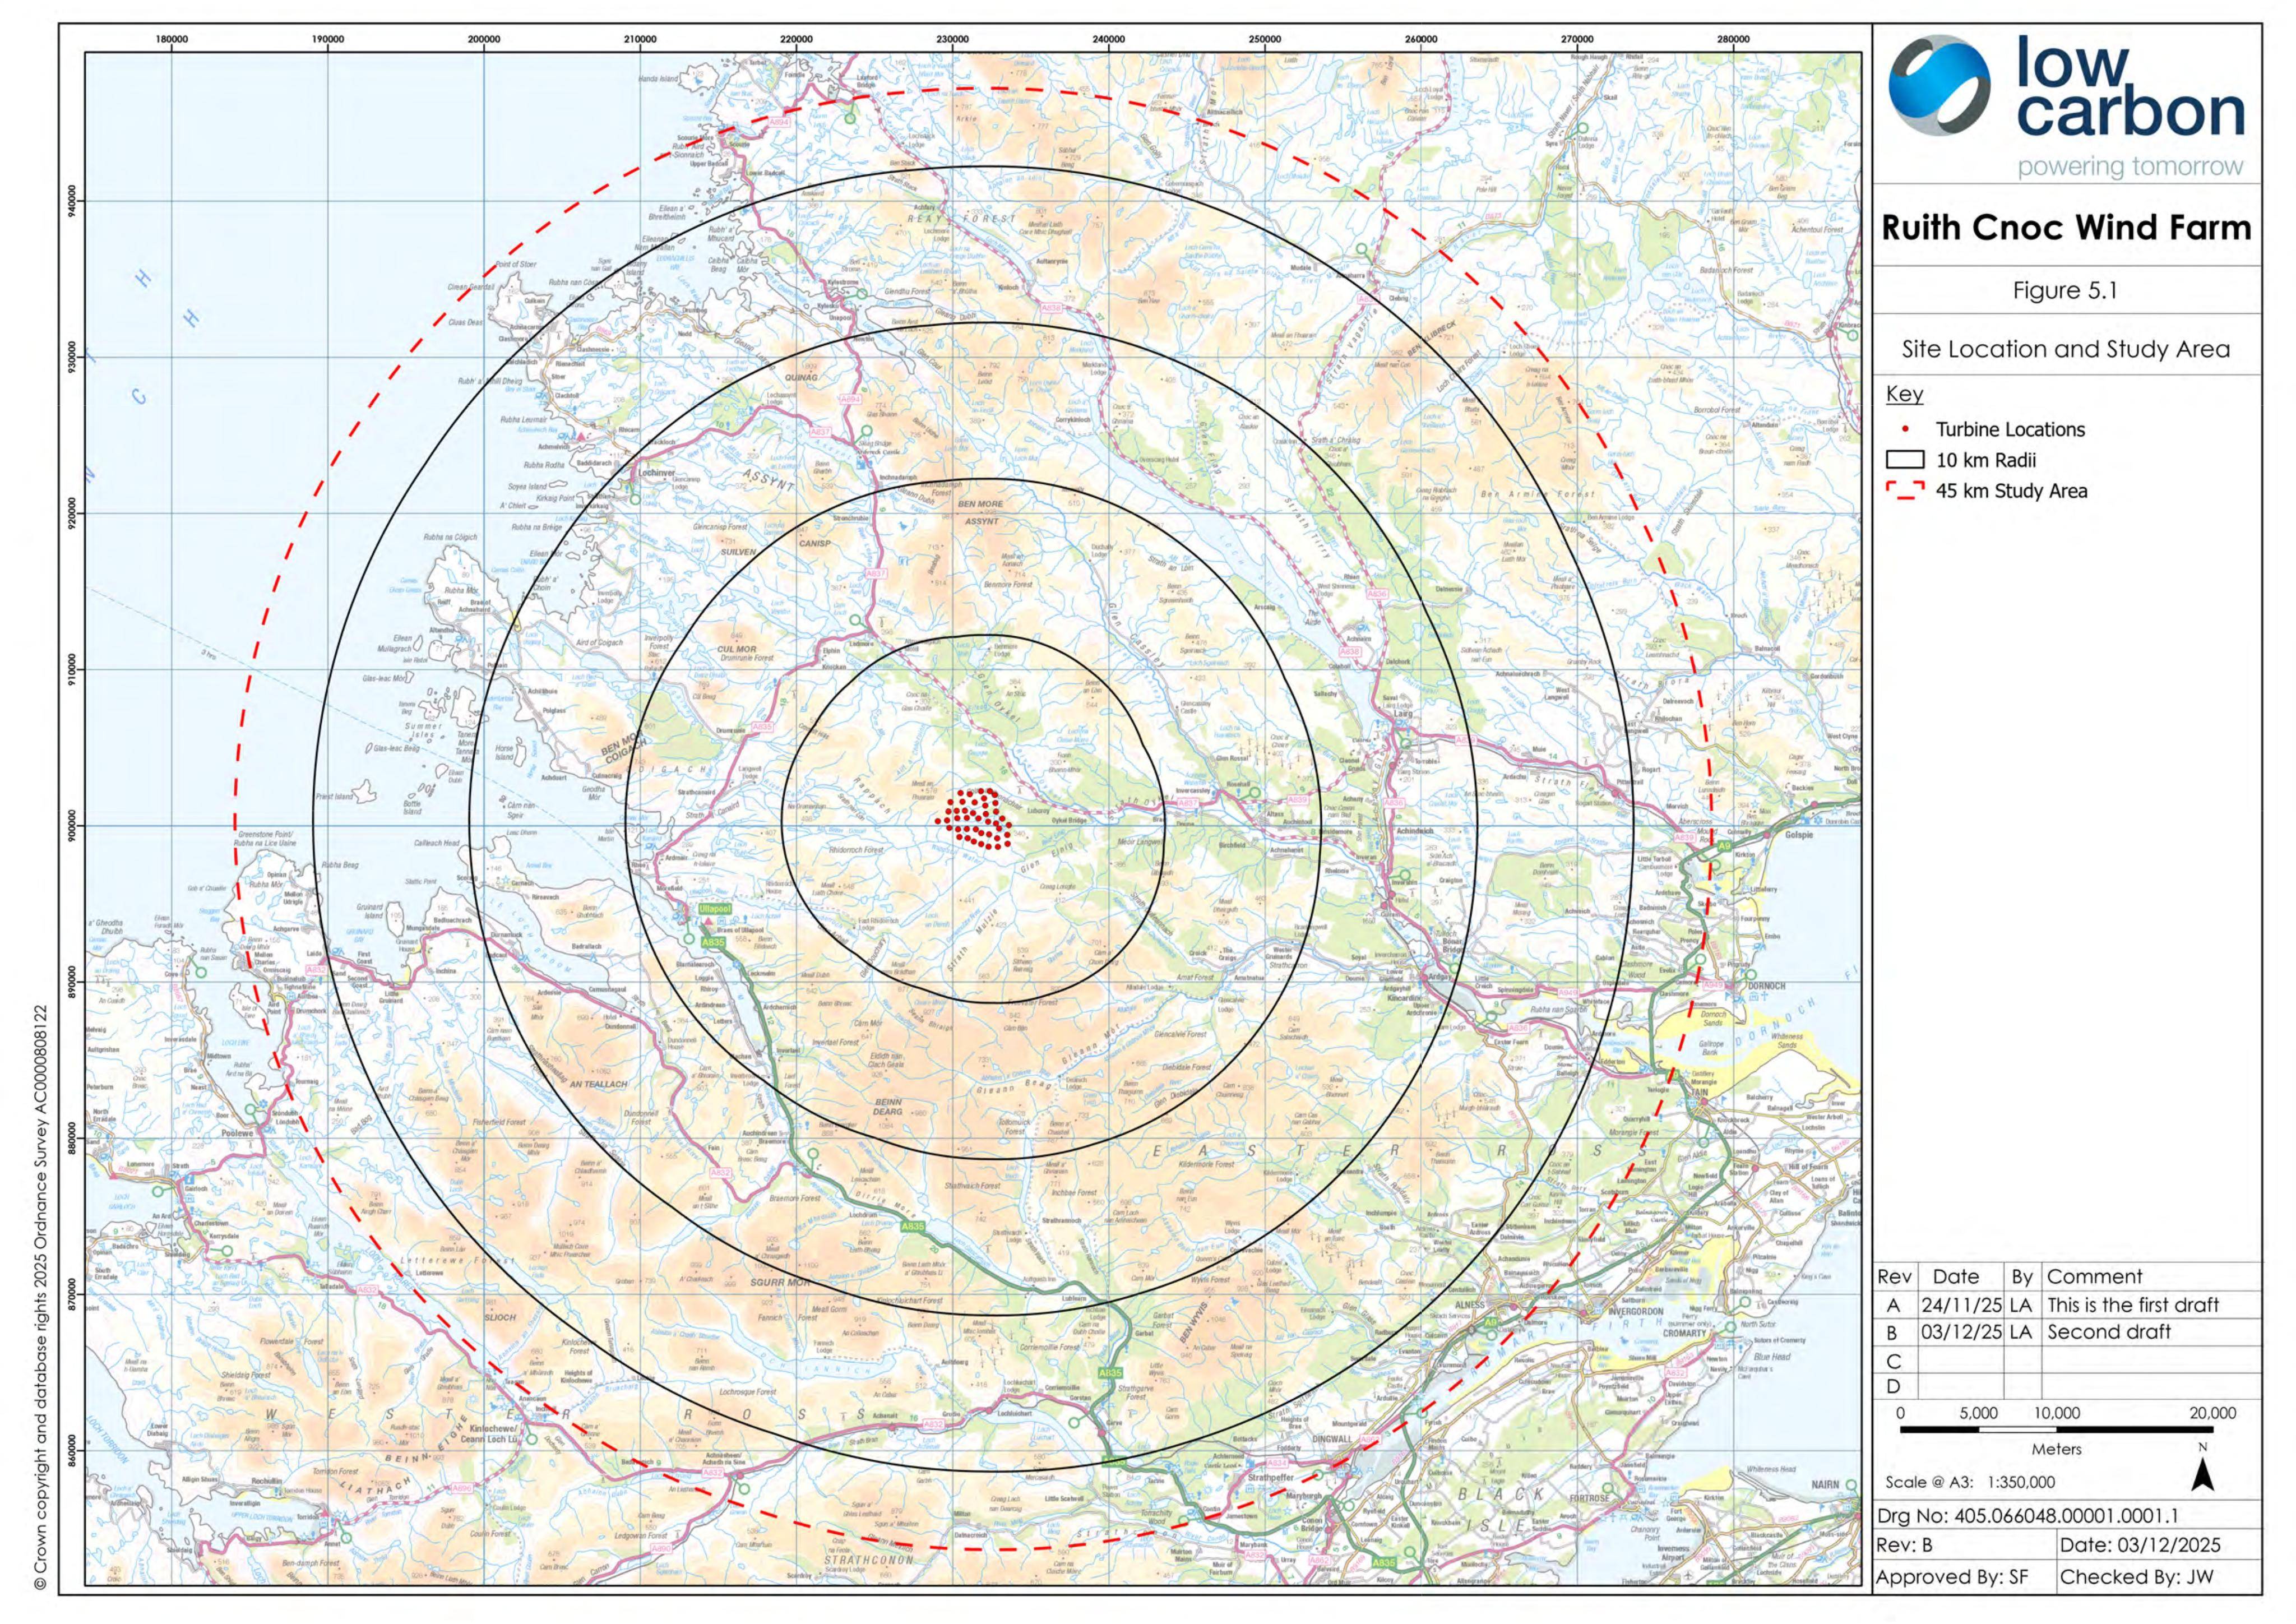Click the underlined 'Key' heading
The image size is (2296, 1624).
tap(1904, 394)
